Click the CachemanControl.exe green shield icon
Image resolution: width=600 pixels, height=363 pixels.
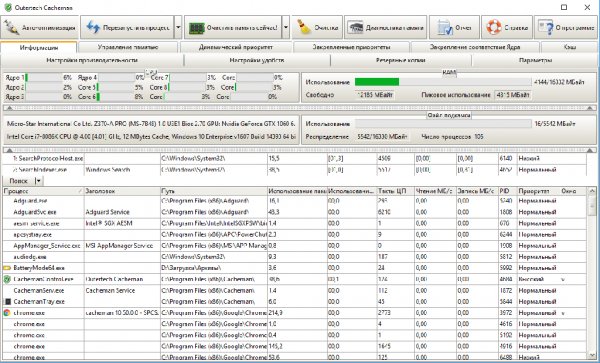[7, 279]
